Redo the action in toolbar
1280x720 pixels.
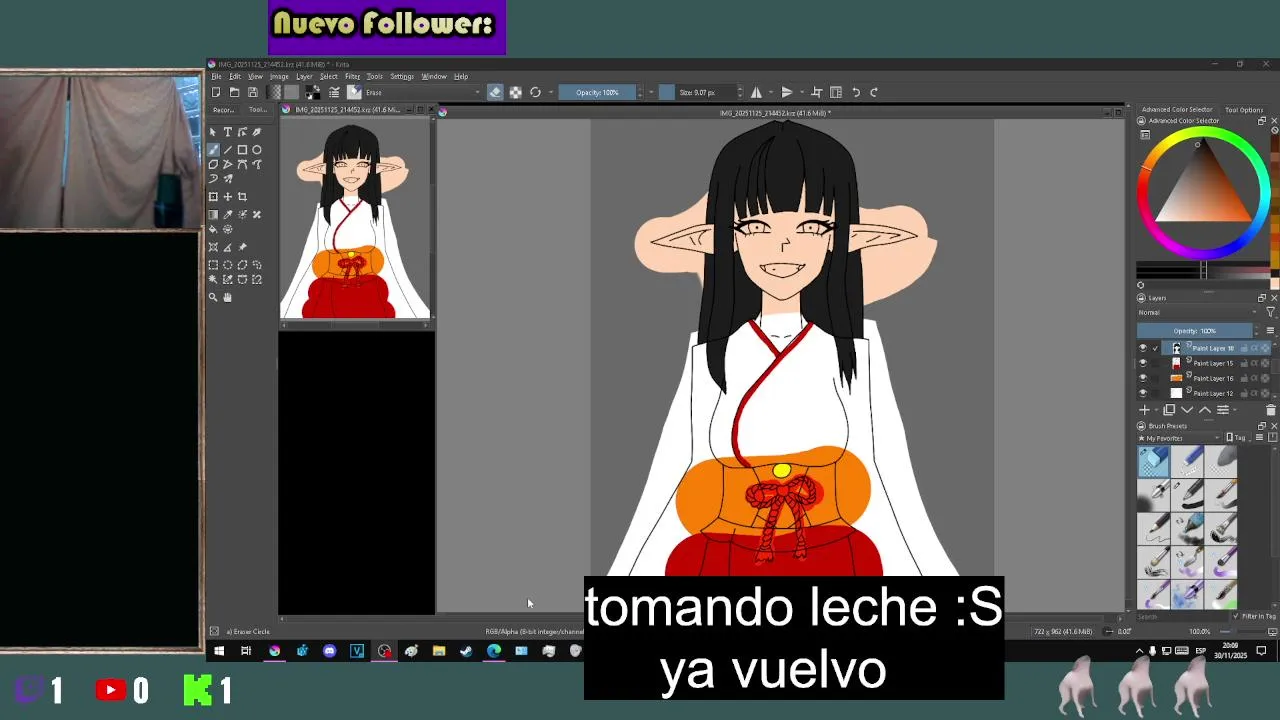click(874, 92)
